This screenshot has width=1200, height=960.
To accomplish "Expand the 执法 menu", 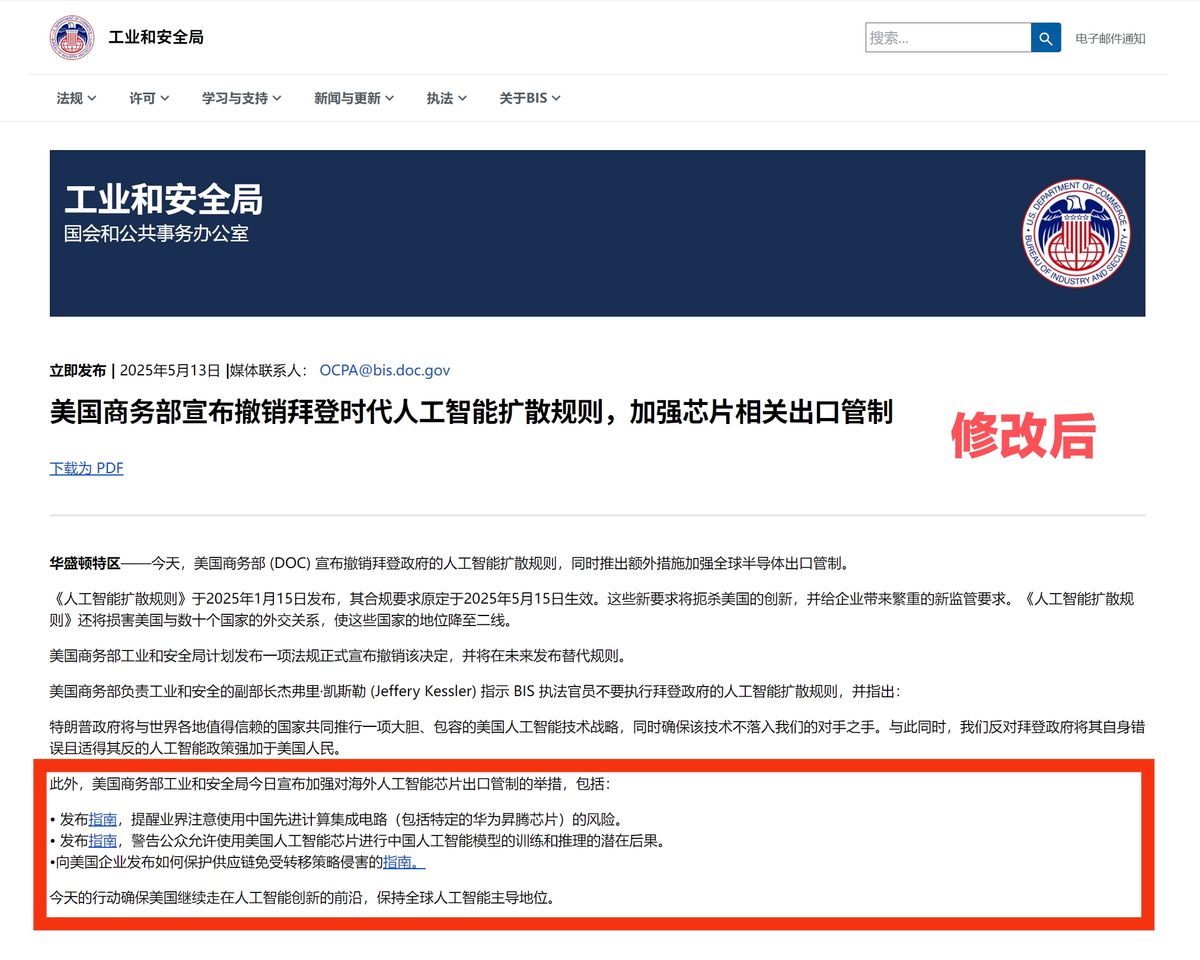I will pos(447,98).
